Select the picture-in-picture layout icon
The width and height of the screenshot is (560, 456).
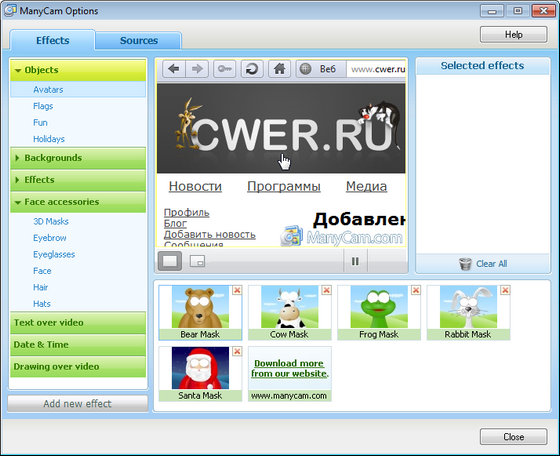click(197, 261)
